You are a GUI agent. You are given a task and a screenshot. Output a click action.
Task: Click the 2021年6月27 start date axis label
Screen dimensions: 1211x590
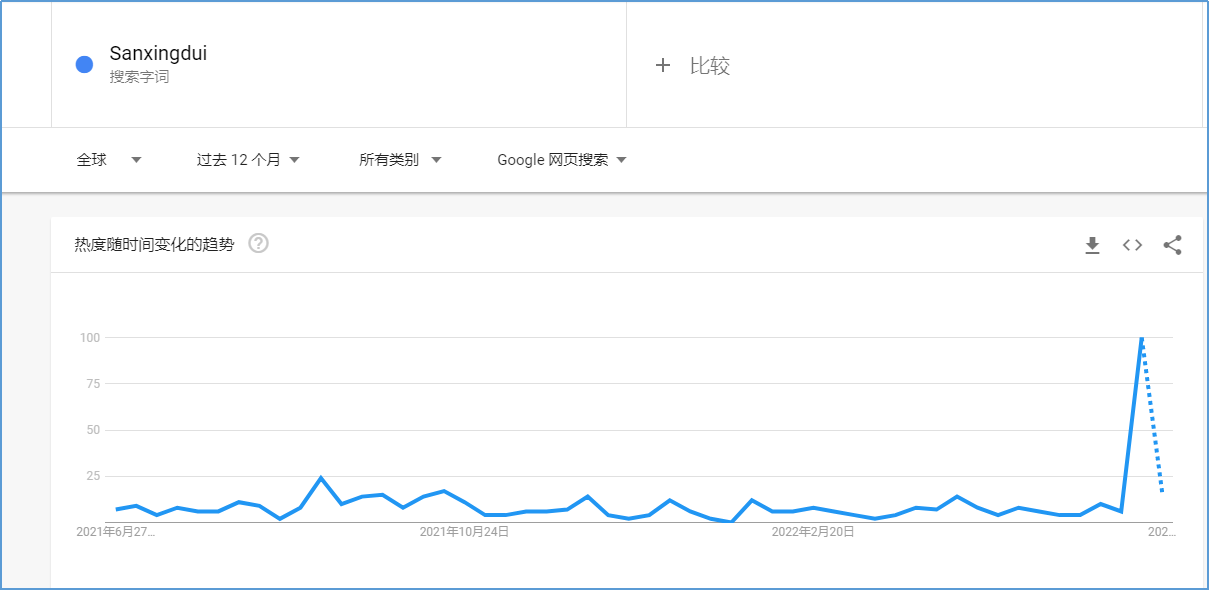pyautogui.click(x=115, y=532)
